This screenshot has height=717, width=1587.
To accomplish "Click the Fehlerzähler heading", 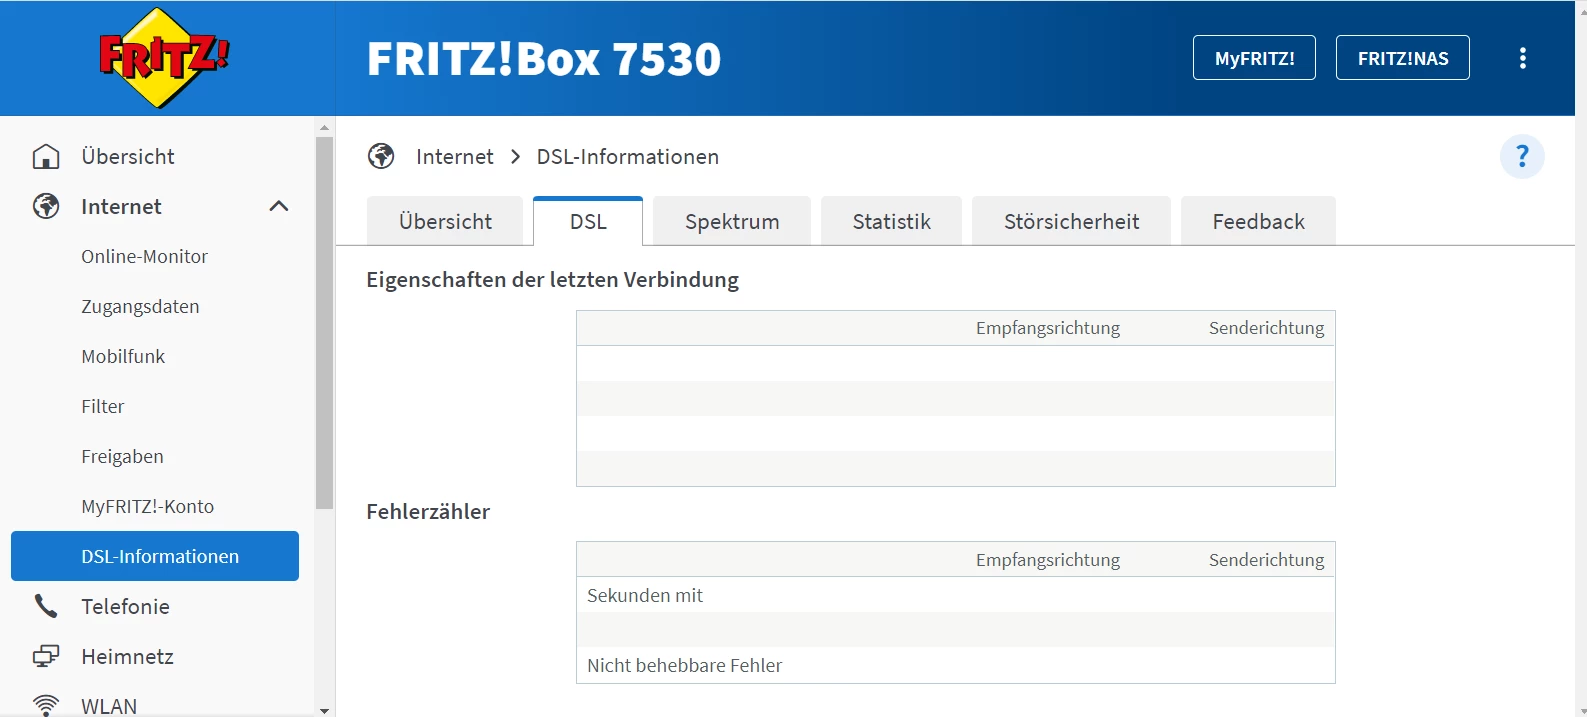I will [x=428, y=512].
